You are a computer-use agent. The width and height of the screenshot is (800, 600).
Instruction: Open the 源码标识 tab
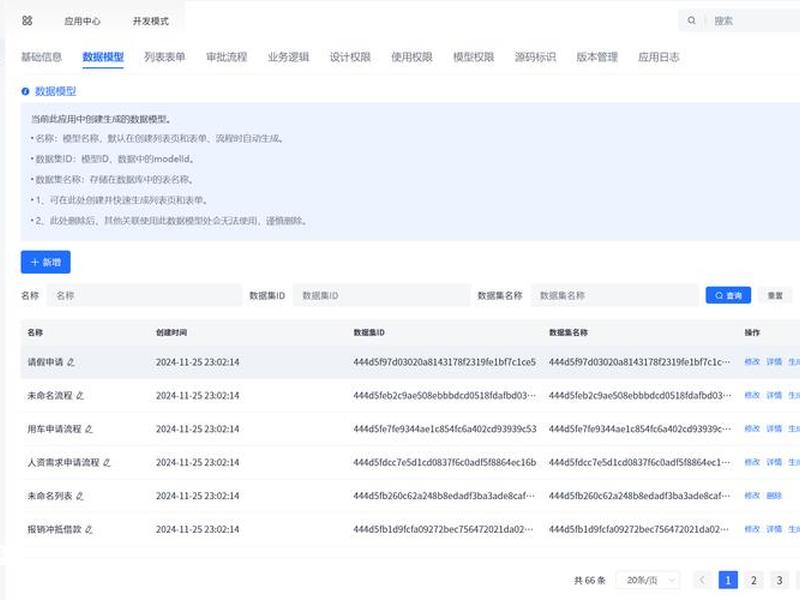(535, 57)
